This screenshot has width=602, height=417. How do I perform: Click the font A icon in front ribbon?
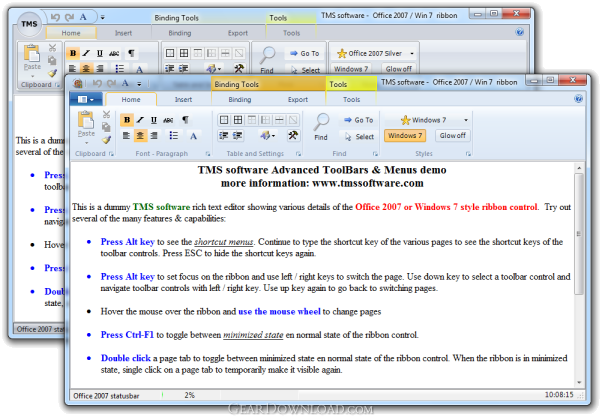(193, 136)
